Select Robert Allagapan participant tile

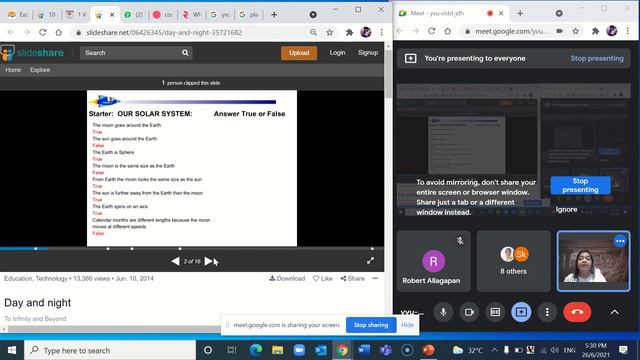tap(433, 261)
